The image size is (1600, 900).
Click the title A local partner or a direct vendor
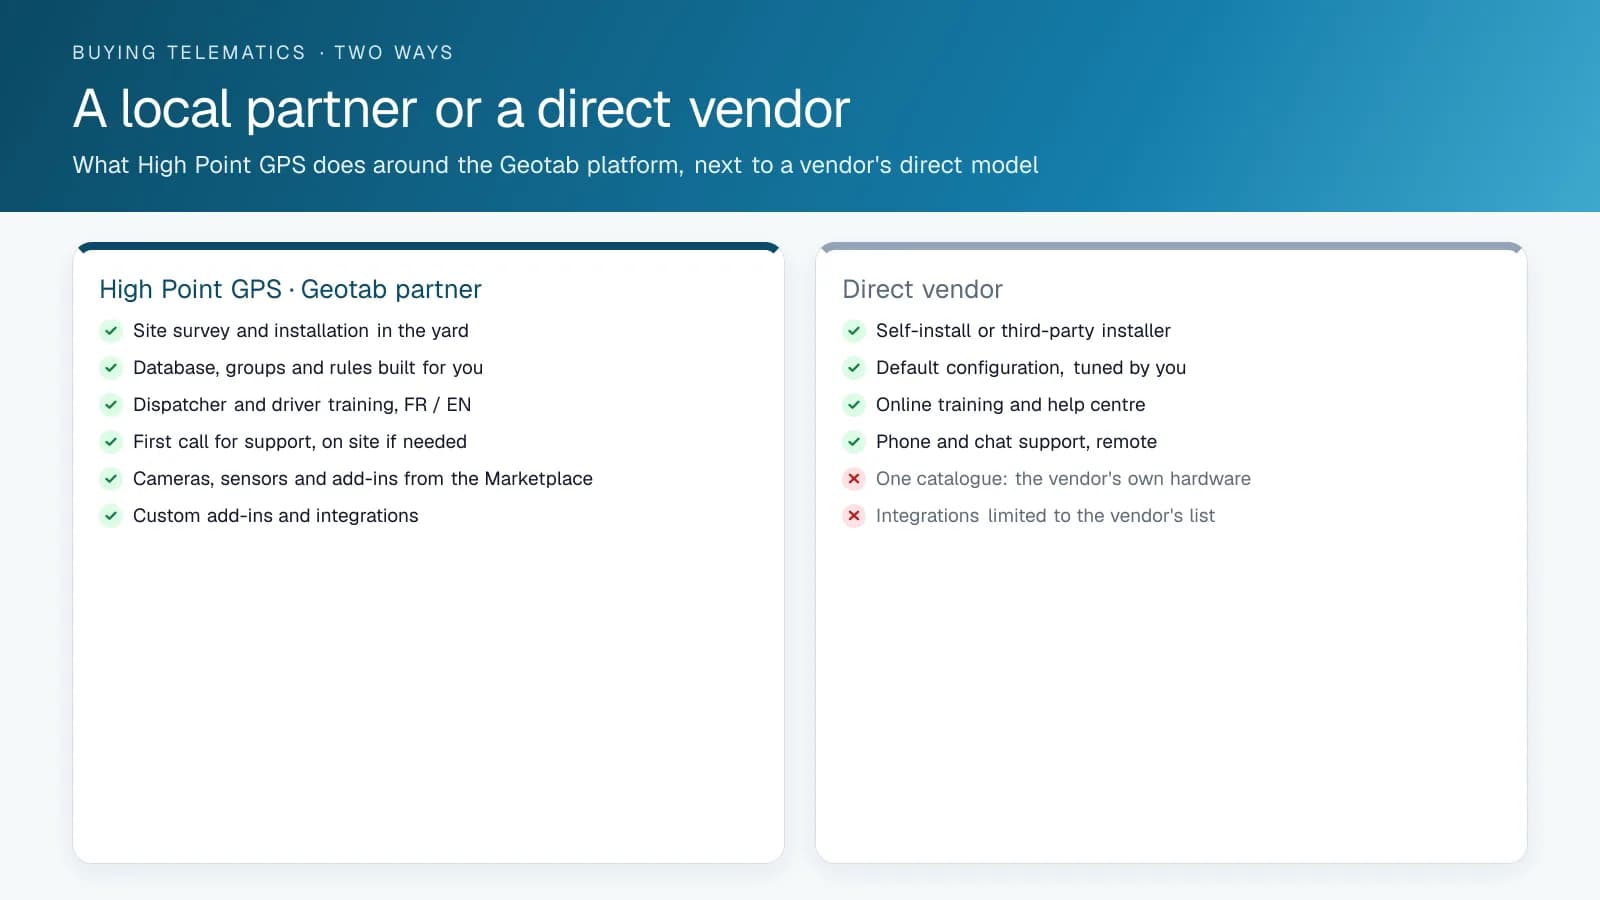point(461,108)
